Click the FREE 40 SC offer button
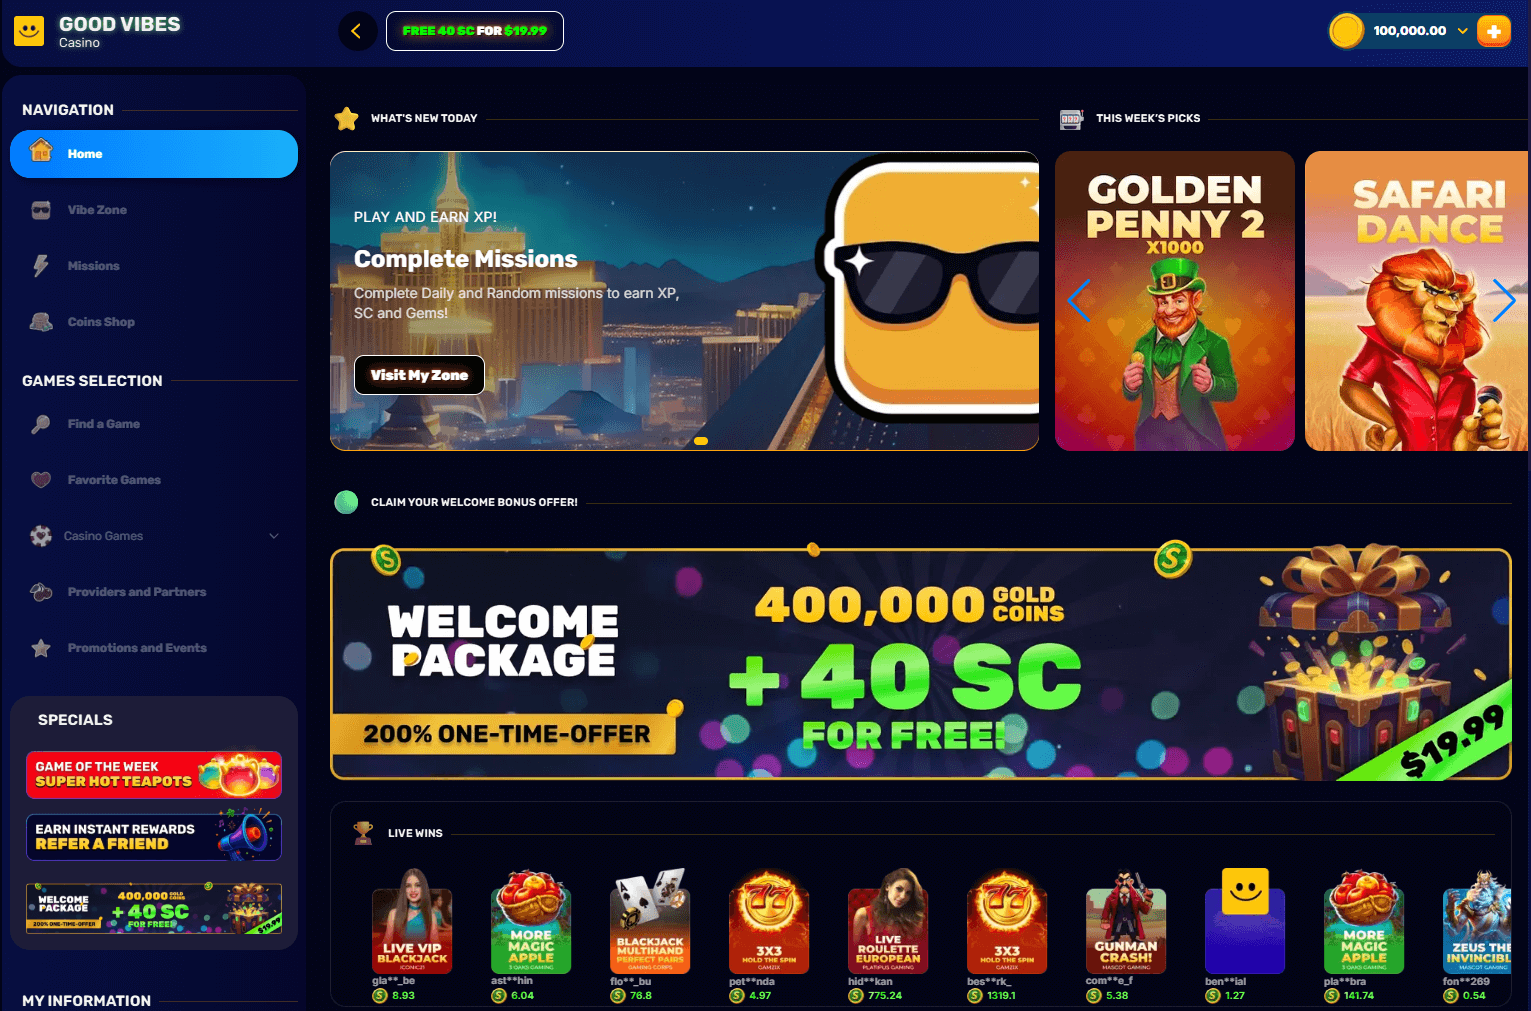 (x=475, y=31)
